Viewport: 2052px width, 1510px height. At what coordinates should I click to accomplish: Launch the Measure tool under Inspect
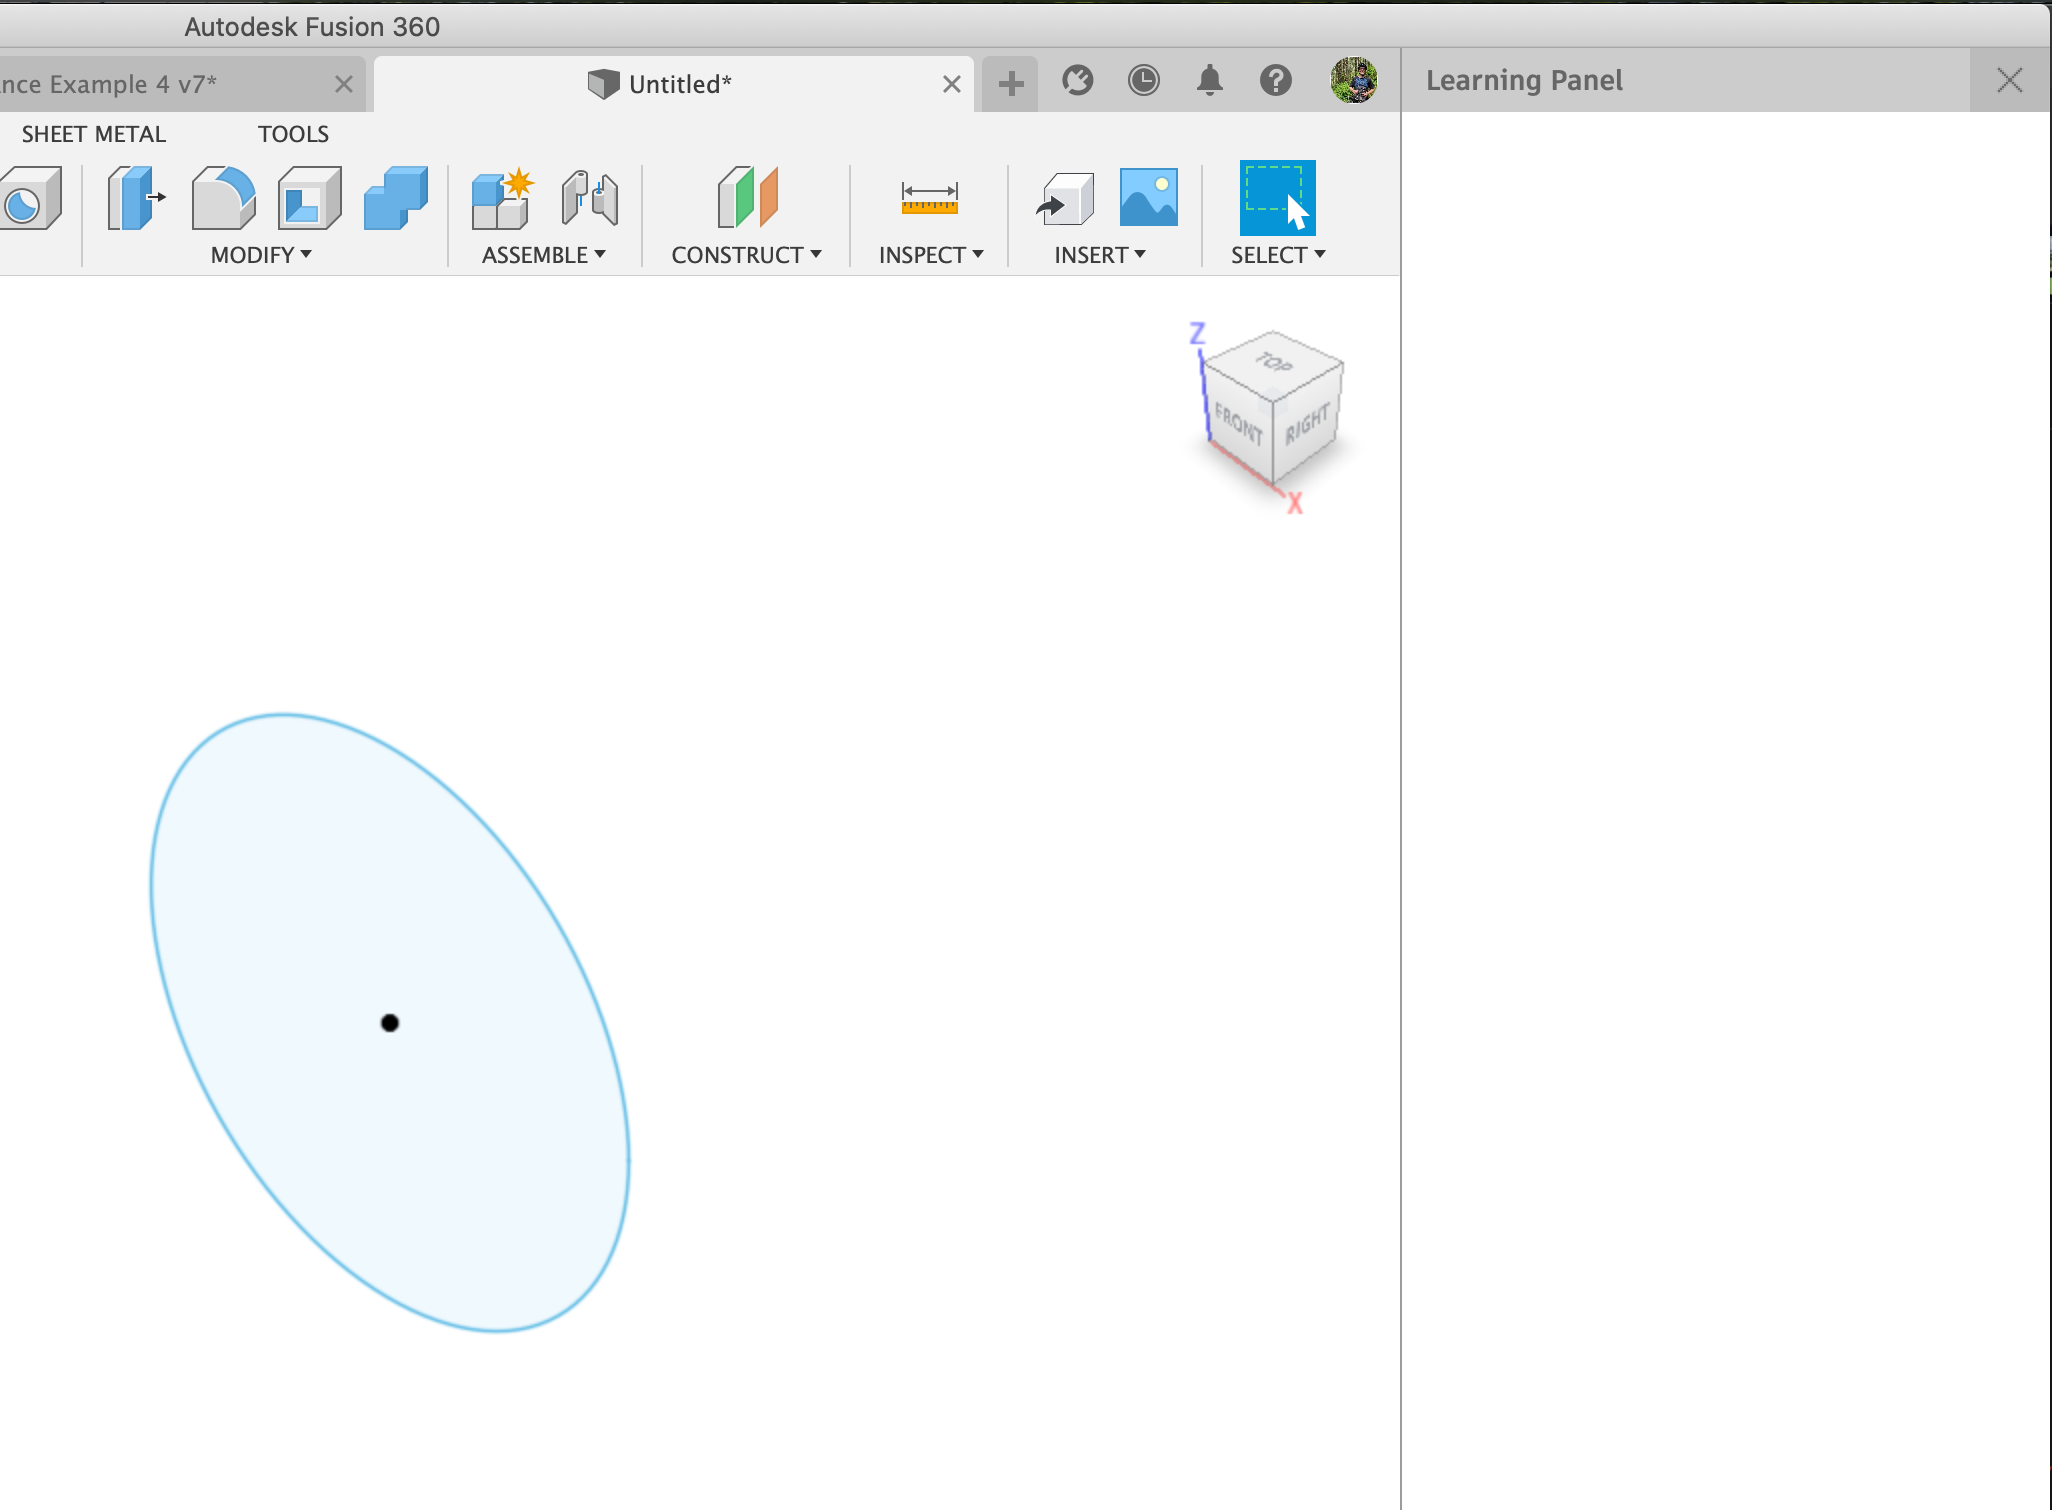(928, 199)
